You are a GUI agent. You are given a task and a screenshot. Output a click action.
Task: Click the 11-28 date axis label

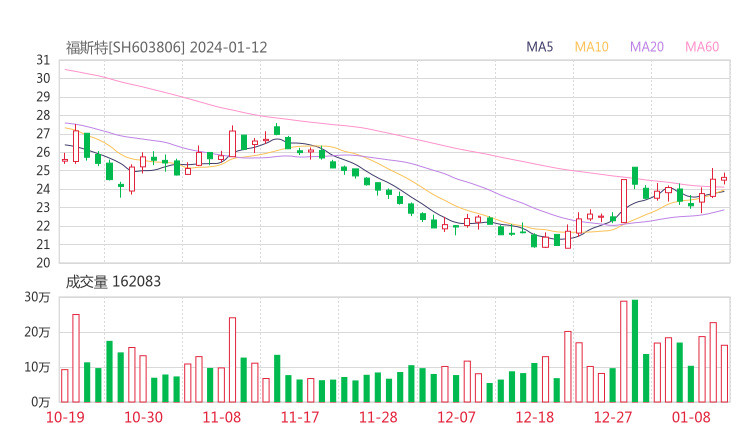pyautogui.click(x=378, y=417)
